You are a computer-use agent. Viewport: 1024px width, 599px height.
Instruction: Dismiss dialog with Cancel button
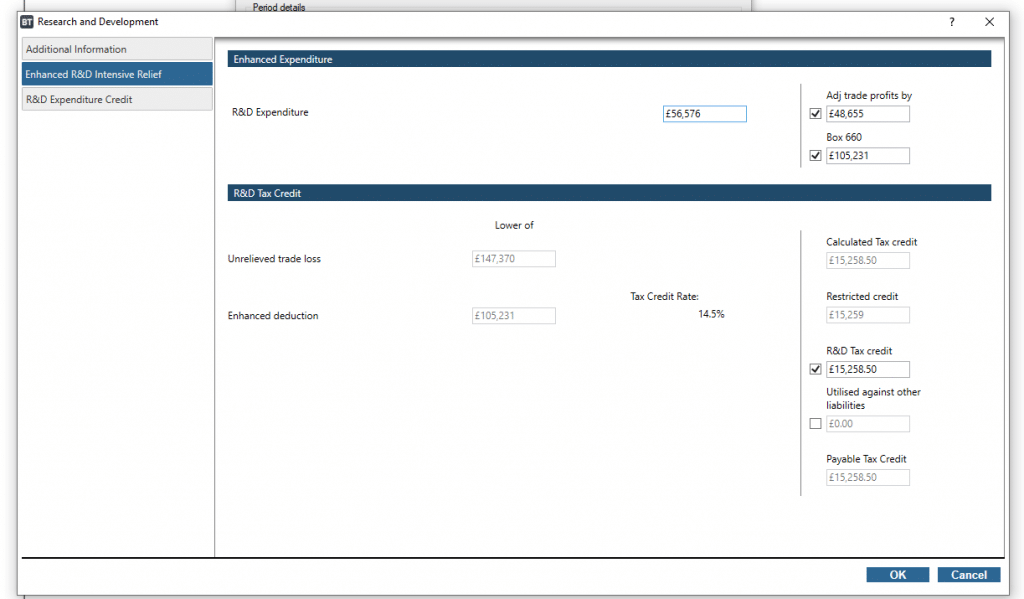968,575
